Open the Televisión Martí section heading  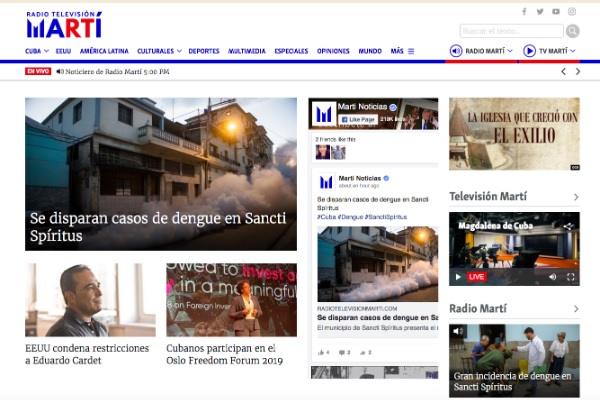click(488, 196)
